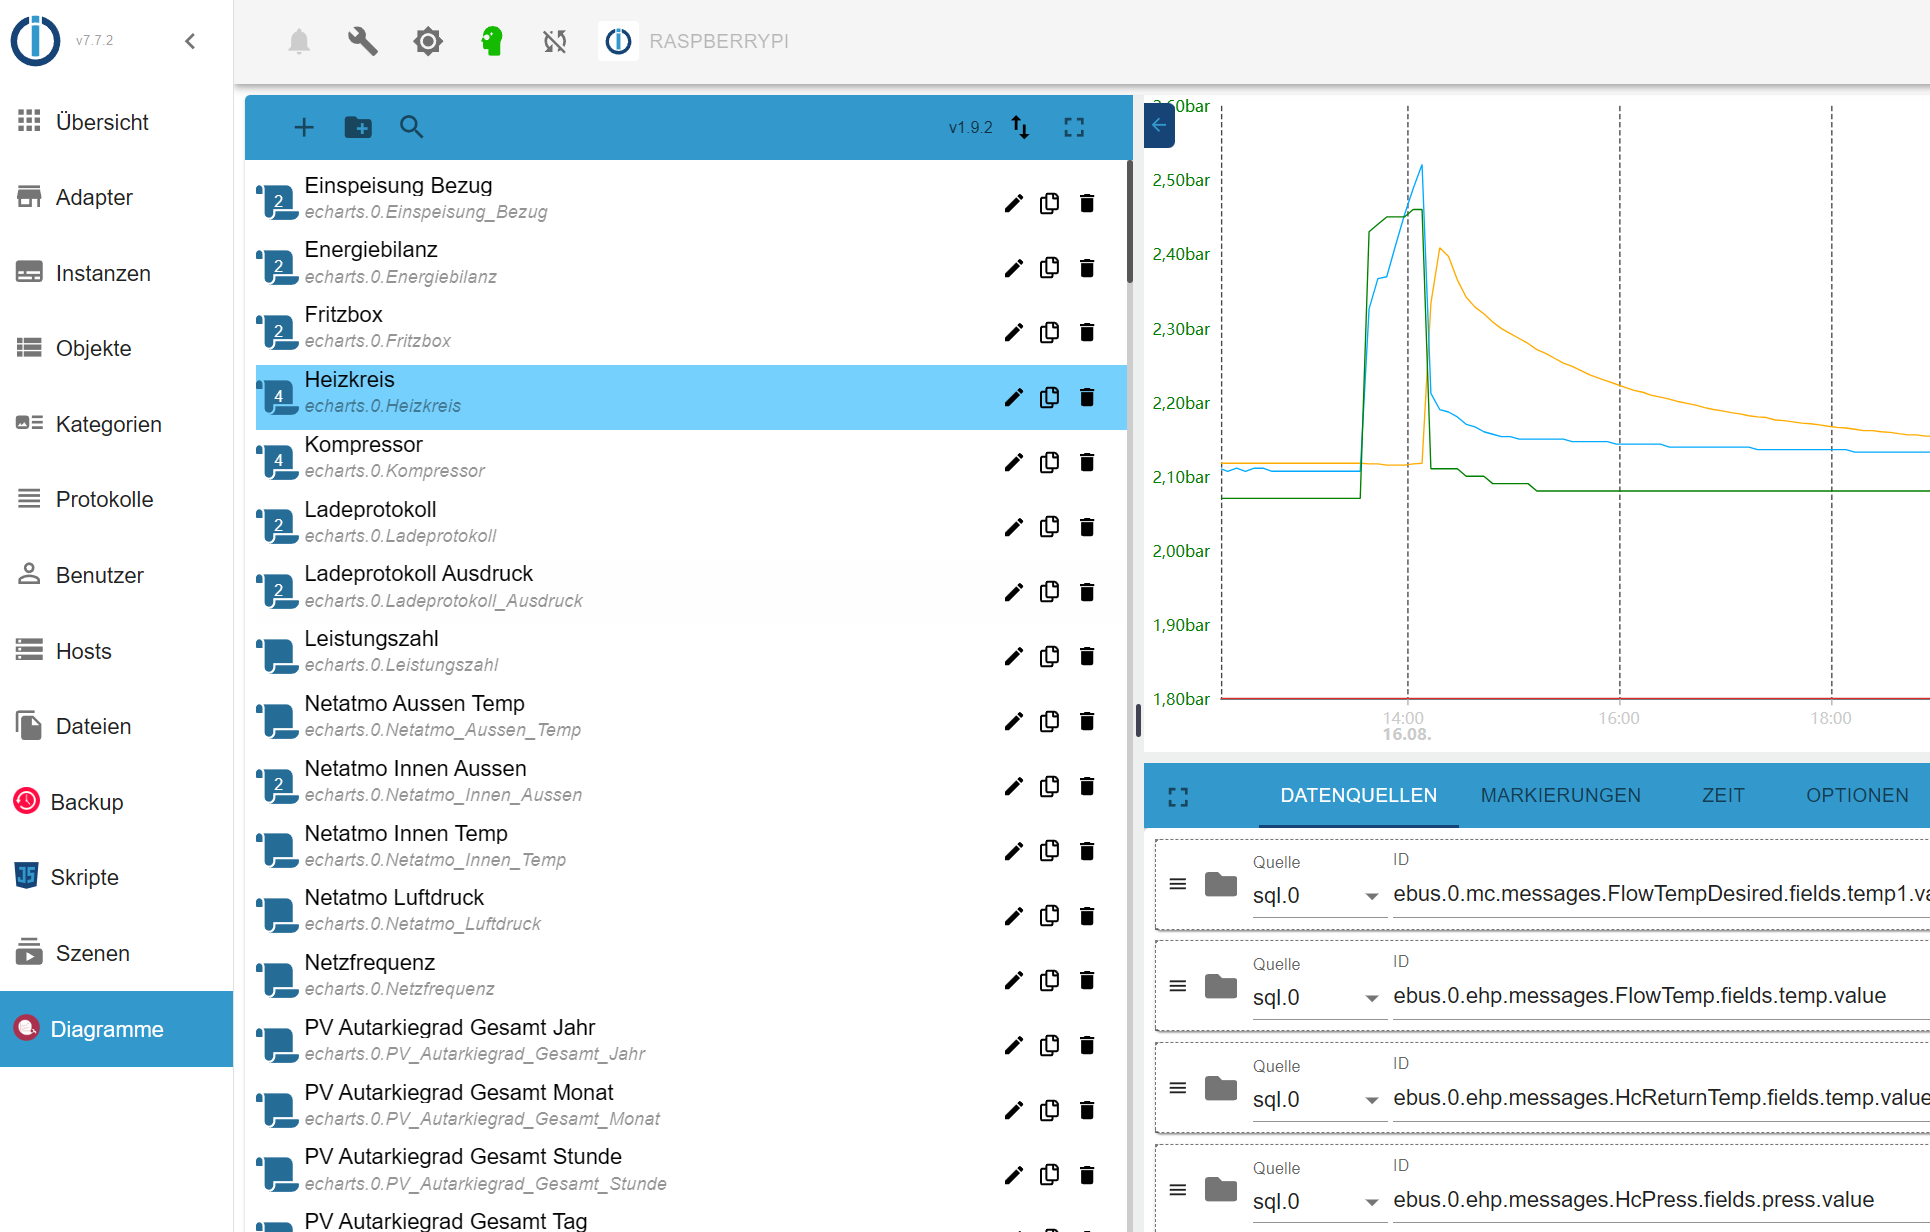Click the ID field with FlowTempDesired
The height and width of the screenshot is (1232, 1930).
click(1661, 894)
